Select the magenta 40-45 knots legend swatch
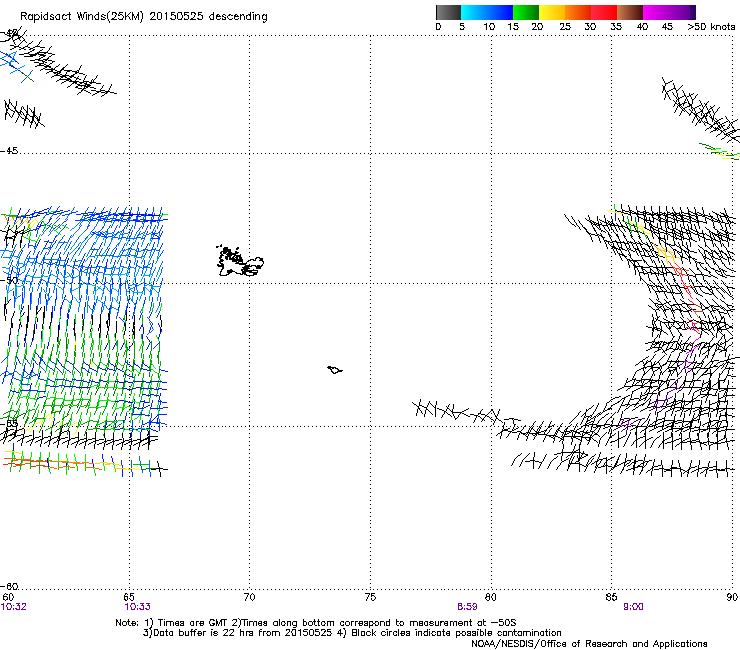 point(656,12)
